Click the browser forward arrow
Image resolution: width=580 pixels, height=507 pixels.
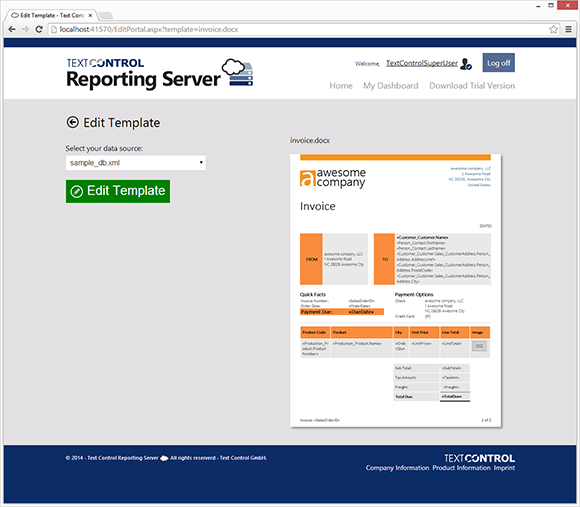click(x=25, y=29)
